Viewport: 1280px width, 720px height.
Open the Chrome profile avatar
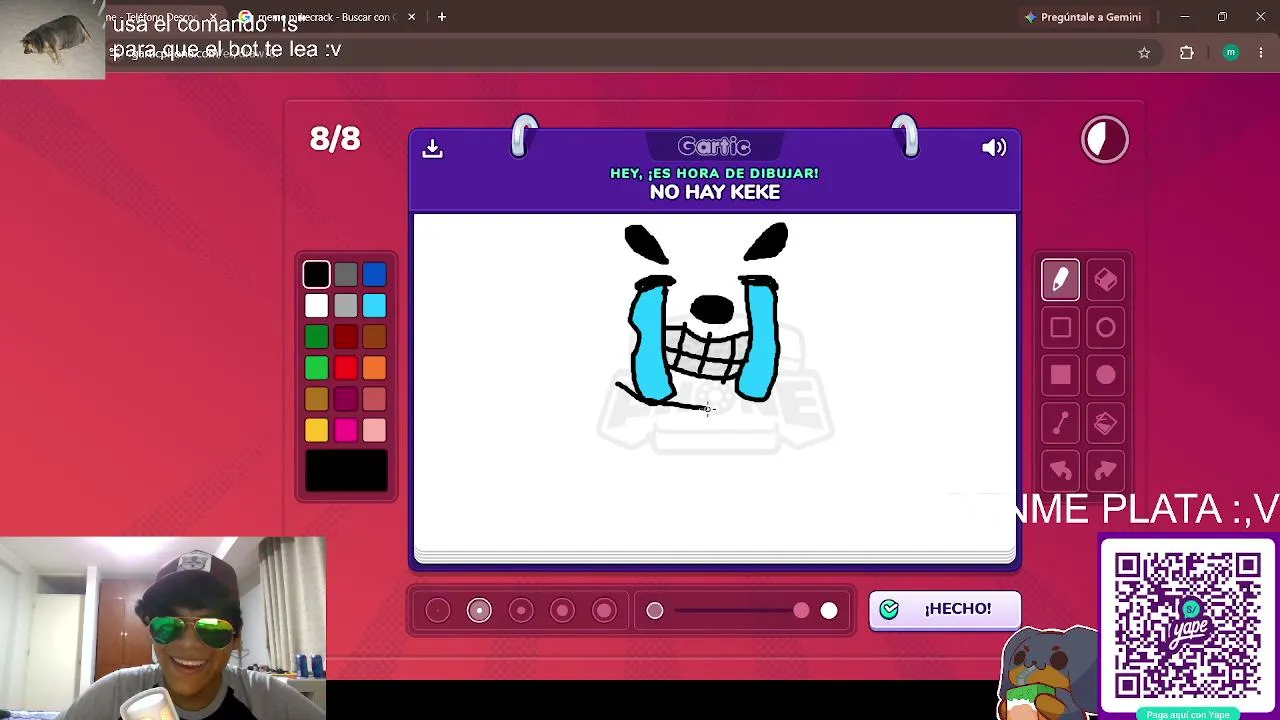coord(1231,53)
